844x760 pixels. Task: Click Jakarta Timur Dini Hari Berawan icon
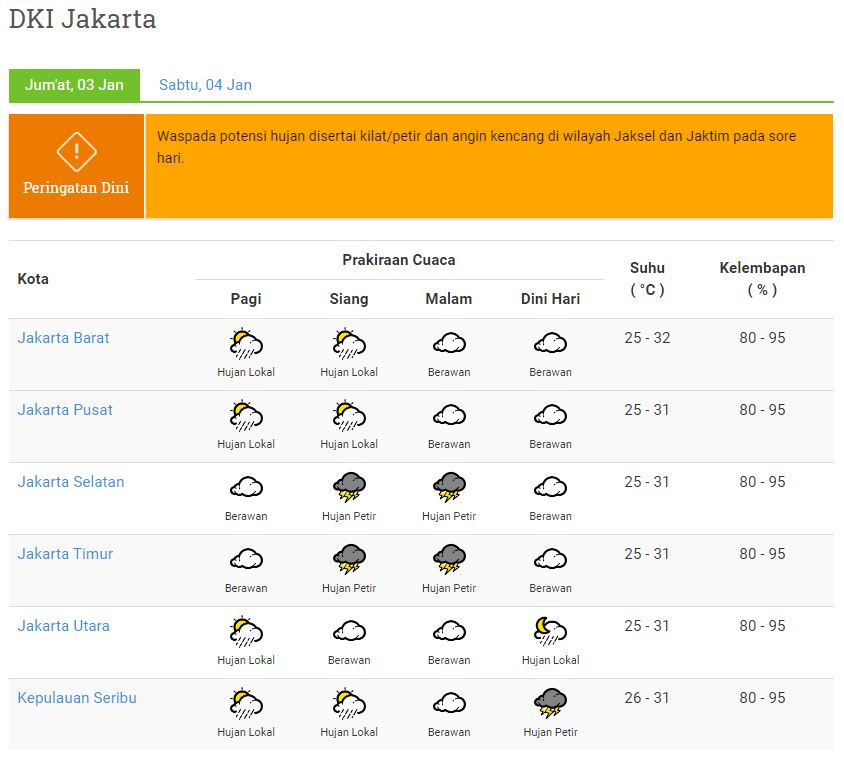[x=550, y=559]
